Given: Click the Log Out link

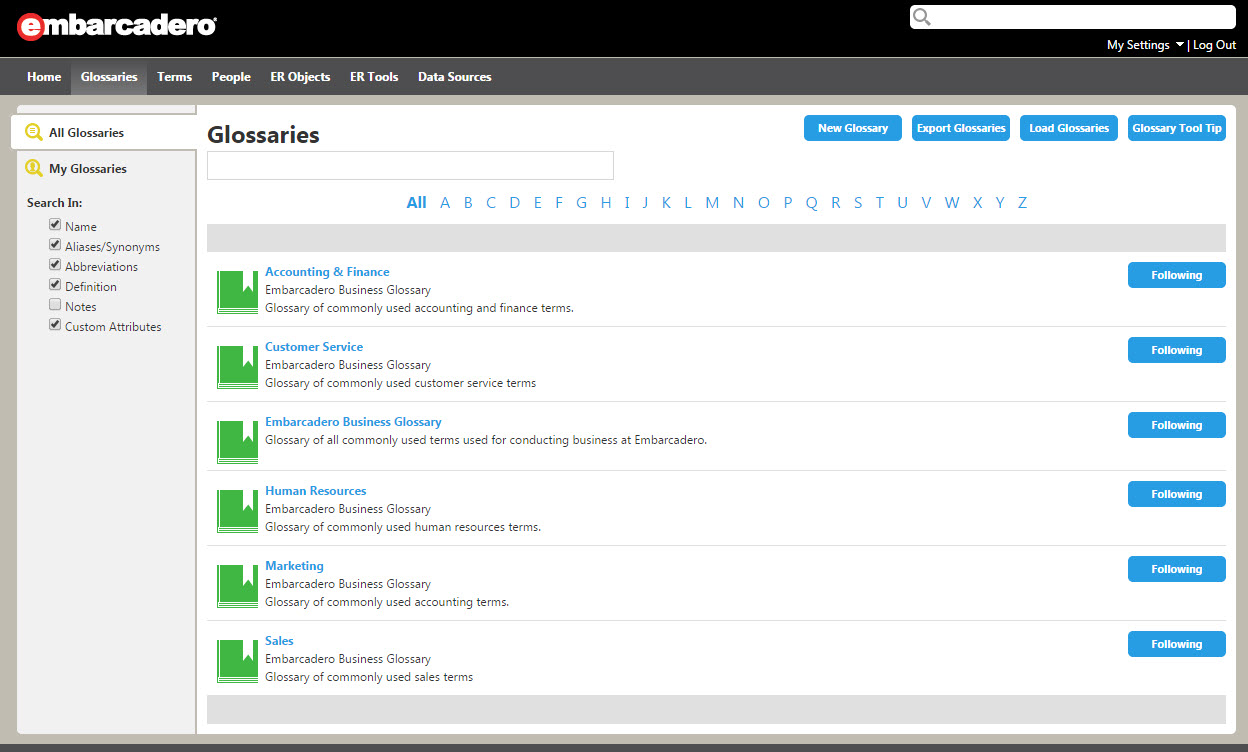Looking at the screenshot, I should click(1214, 45).
